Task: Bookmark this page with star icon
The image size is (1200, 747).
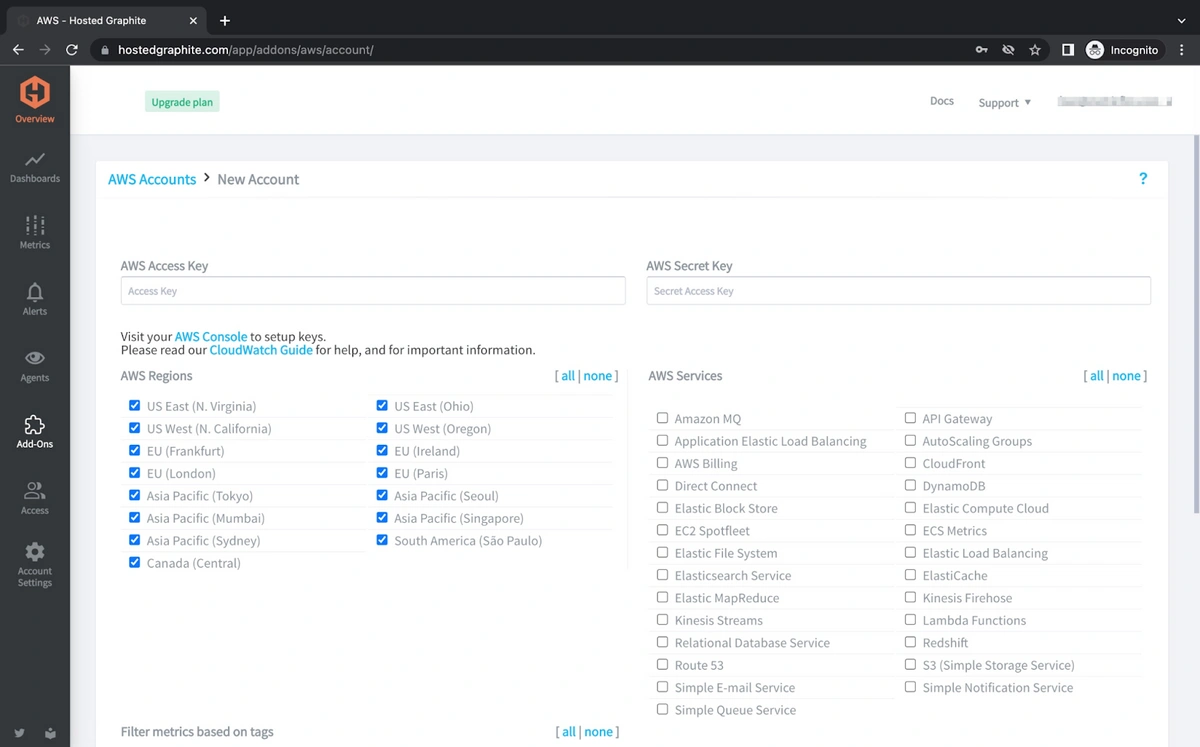Action: [1035, 49]
